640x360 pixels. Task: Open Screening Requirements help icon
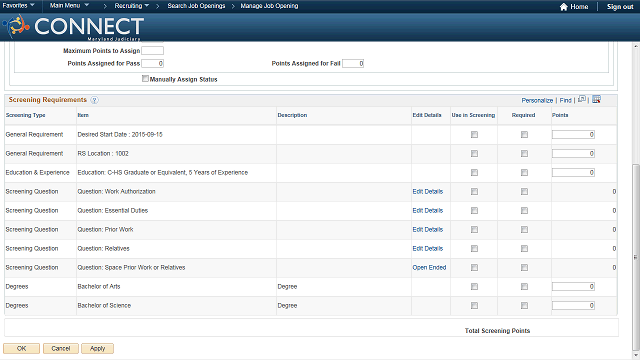pos(94,100)
